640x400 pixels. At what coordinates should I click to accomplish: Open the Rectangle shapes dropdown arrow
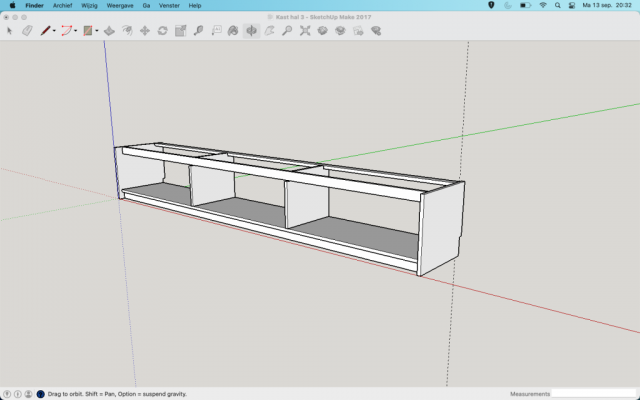point(97,31)
